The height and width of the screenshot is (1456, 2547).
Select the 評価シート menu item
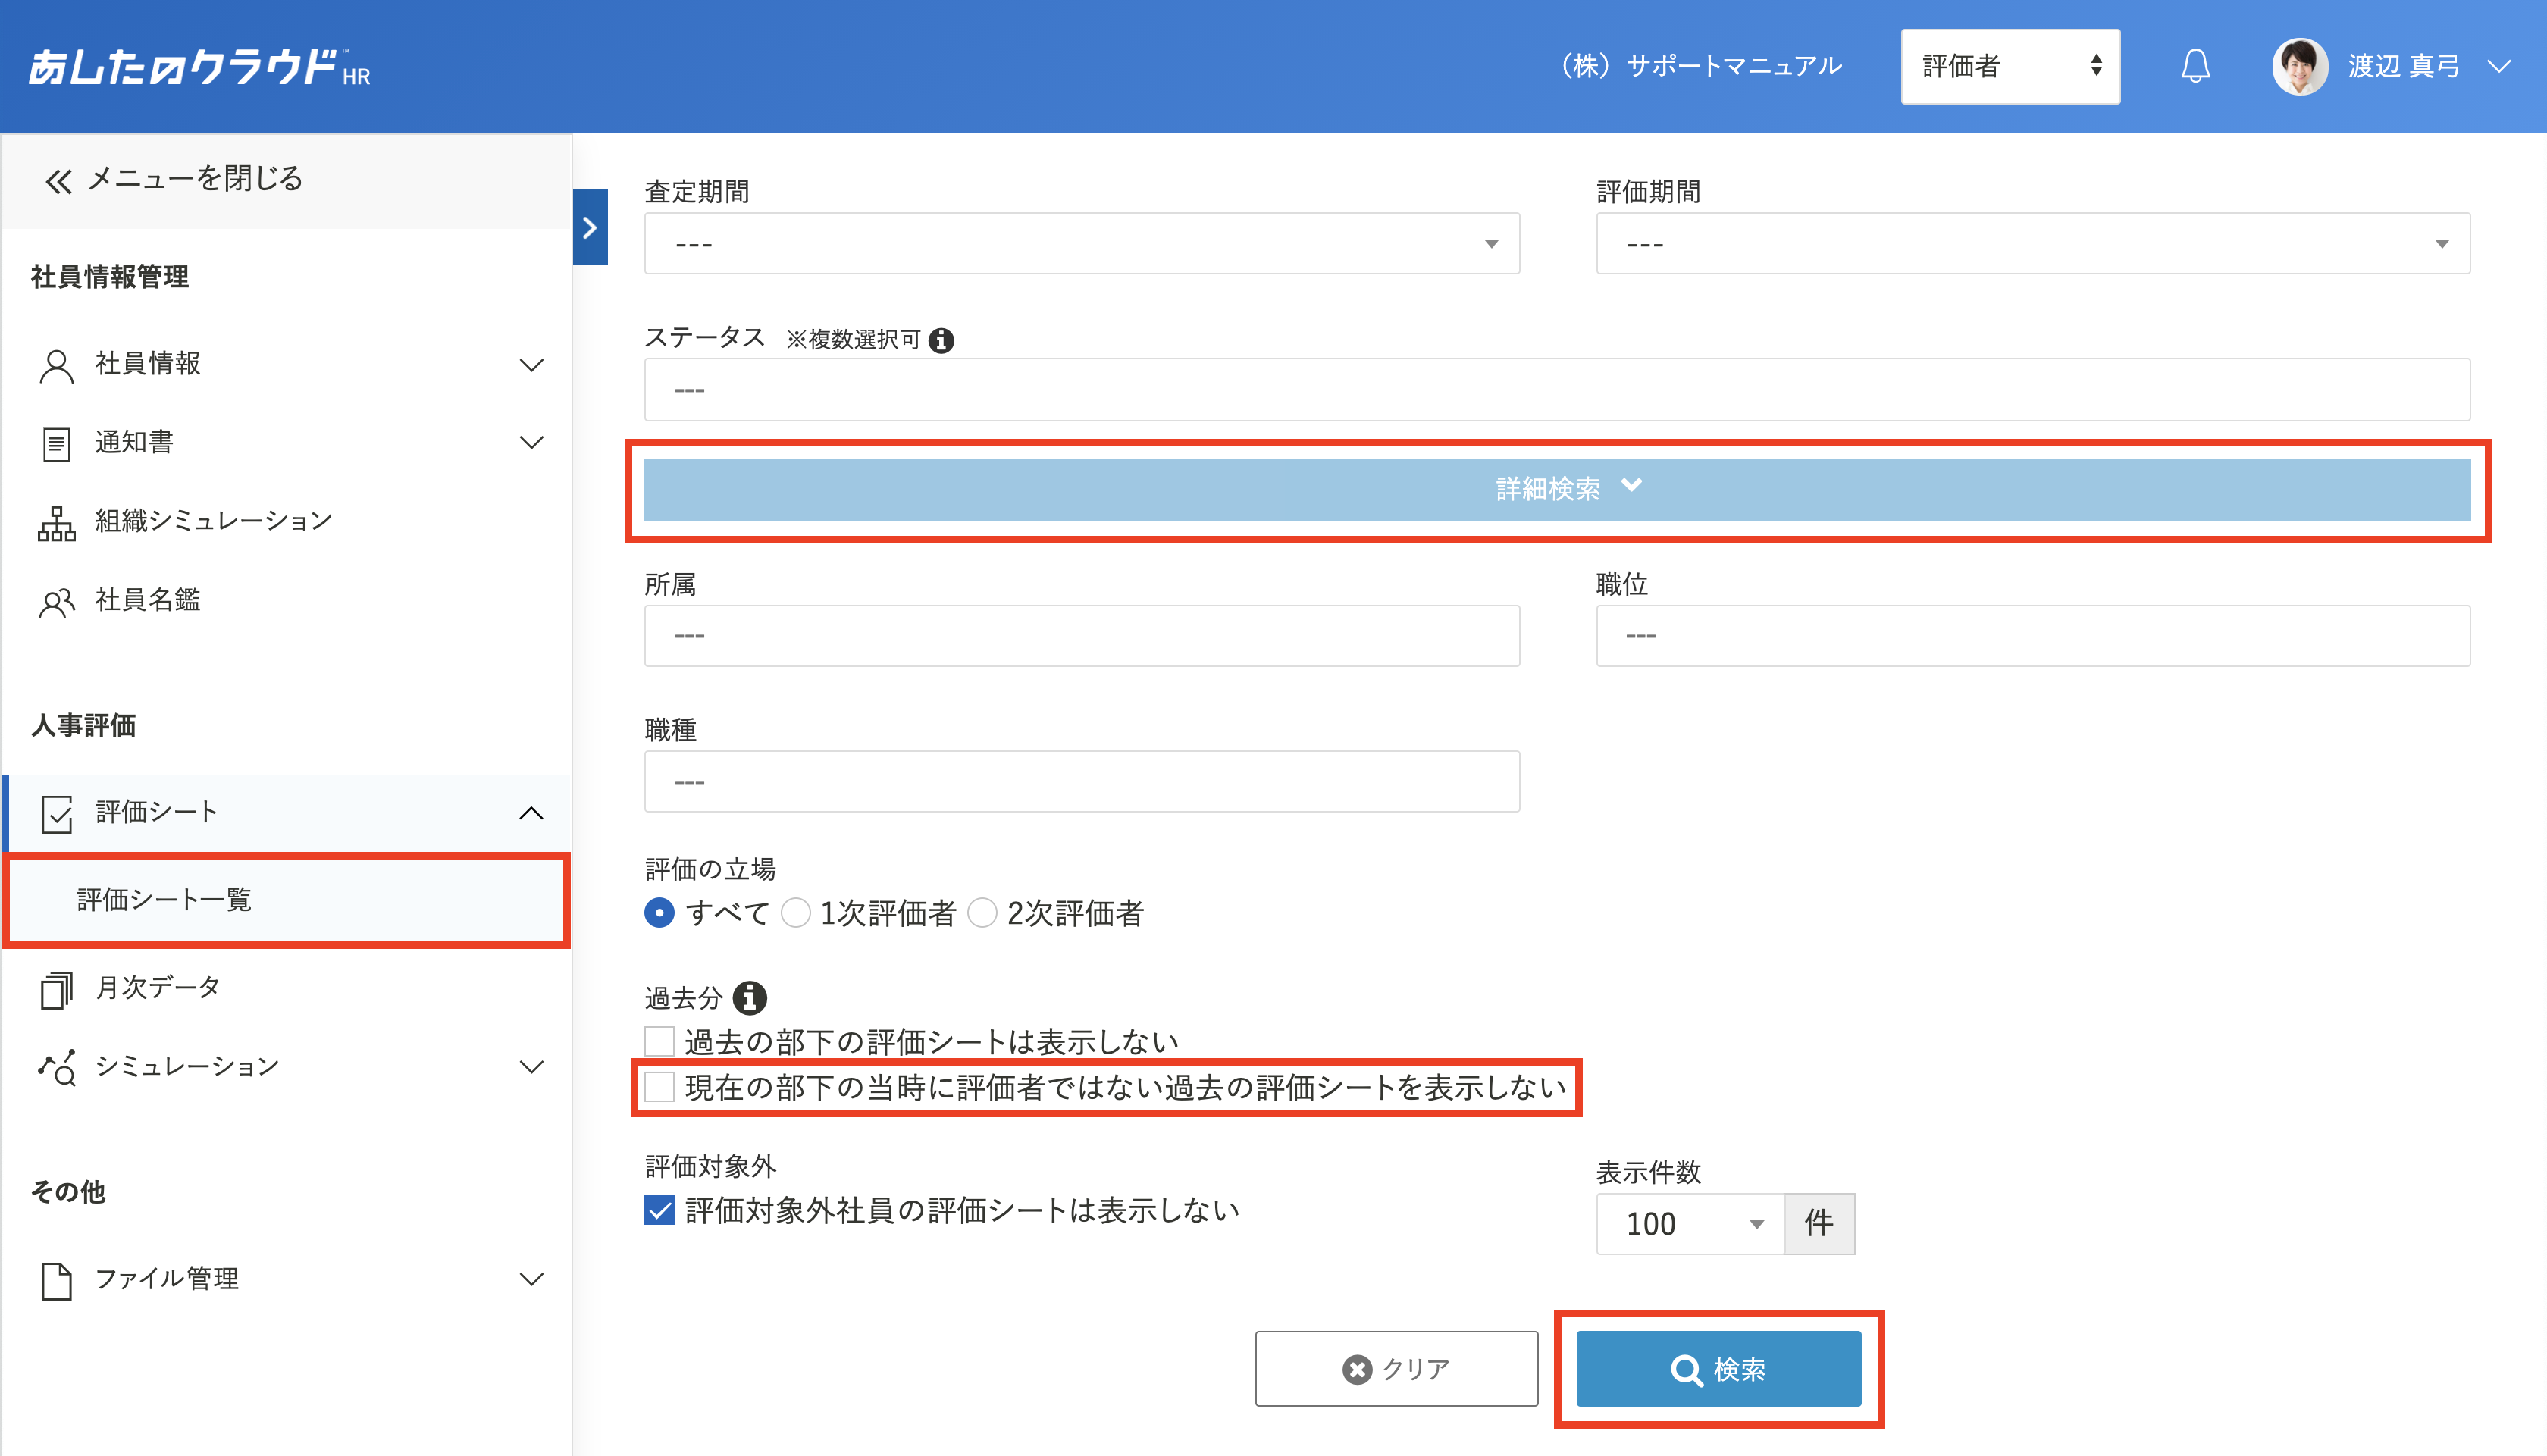(x=156, y=811)
